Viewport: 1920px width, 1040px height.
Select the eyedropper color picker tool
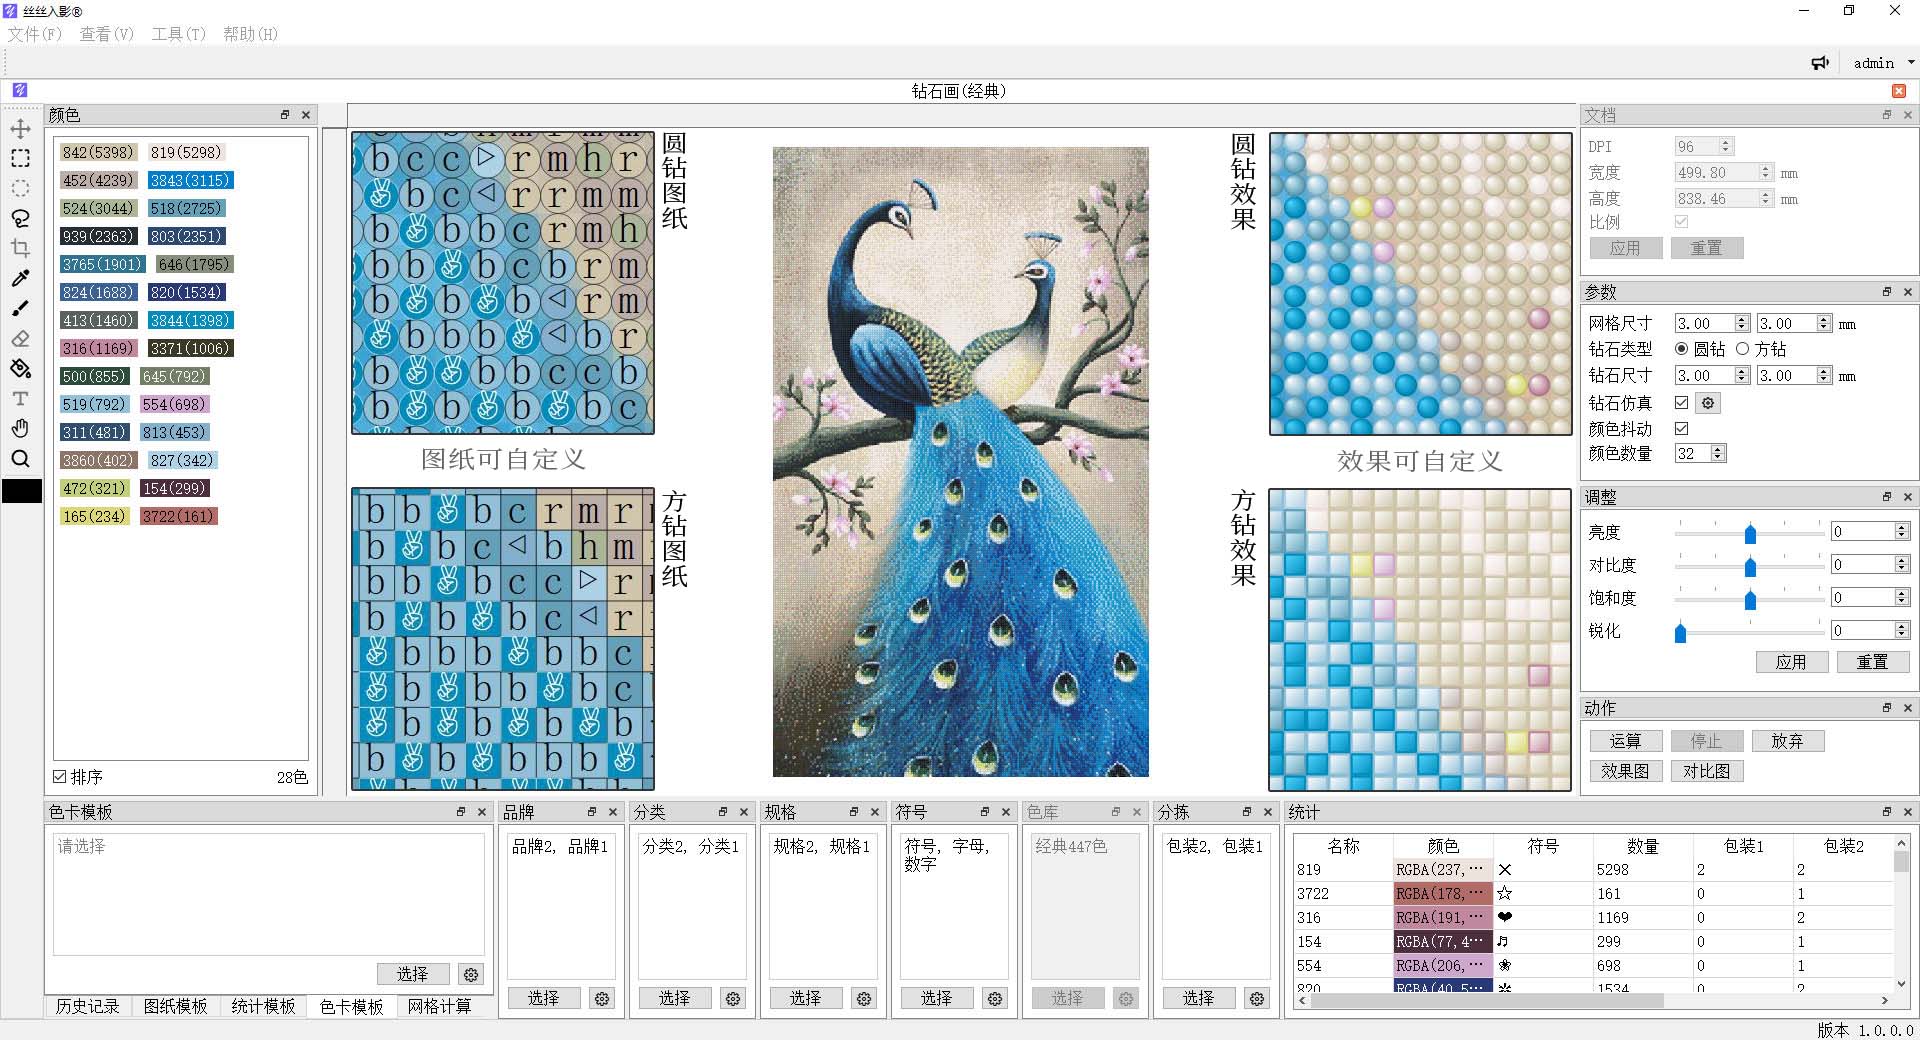pyautogui.click(x=20, y=278)
